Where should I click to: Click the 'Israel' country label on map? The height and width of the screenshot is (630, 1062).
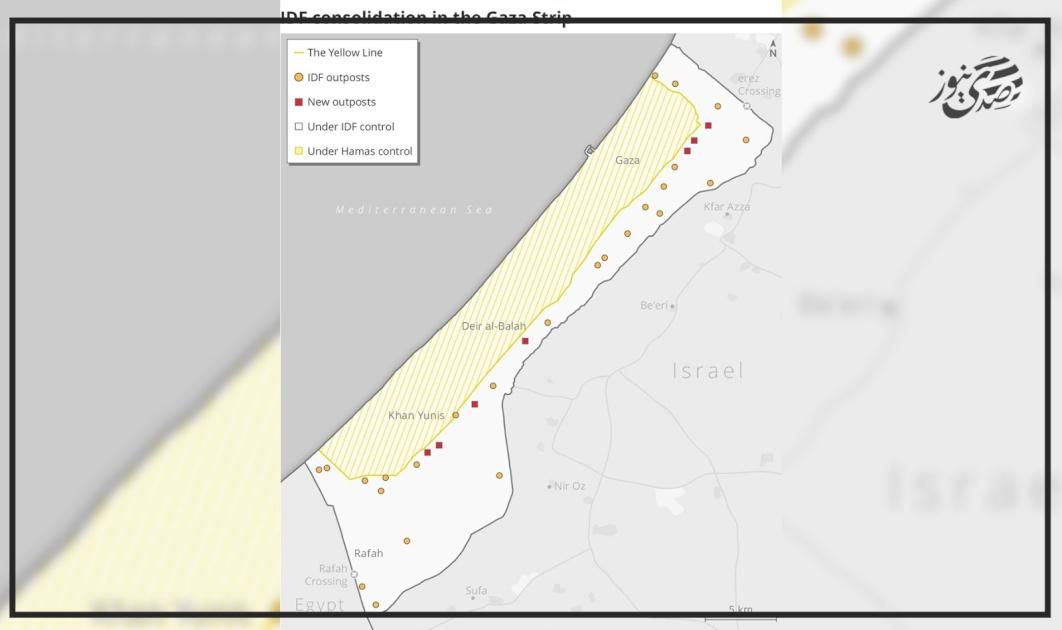click(708, 371)
